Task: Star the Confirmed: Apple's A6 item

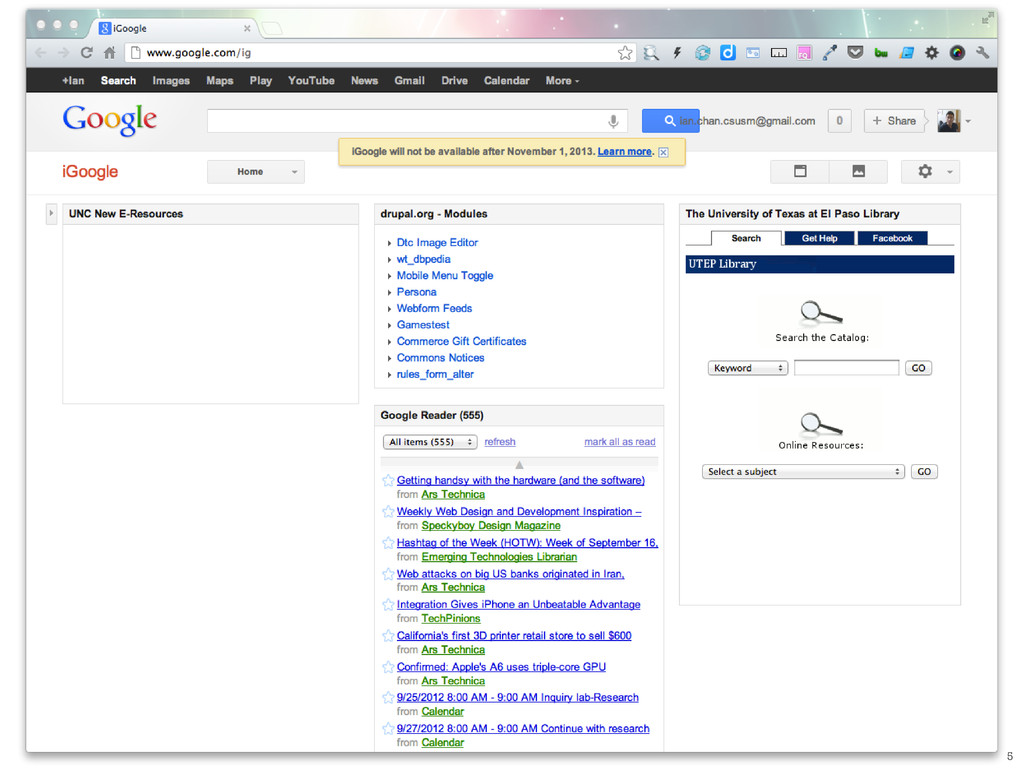Action: 388,667
